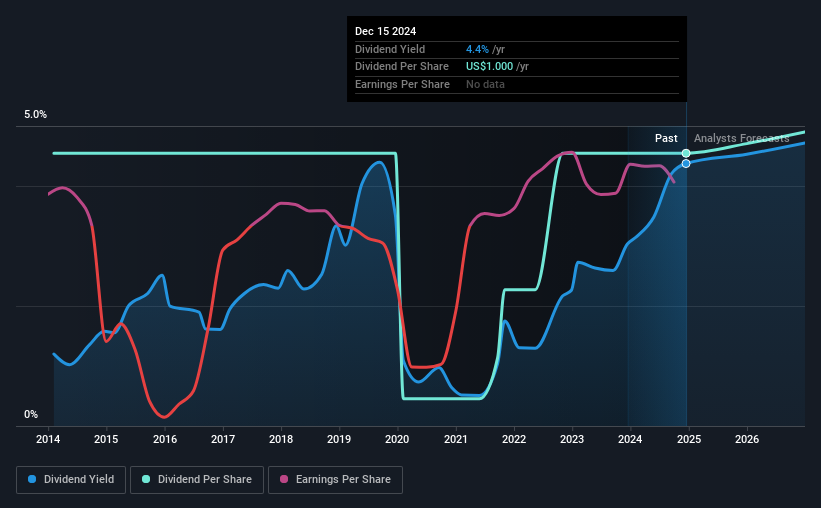
Task: Click the Dividend Yield tooltip row label
Action: pos(390,49)
